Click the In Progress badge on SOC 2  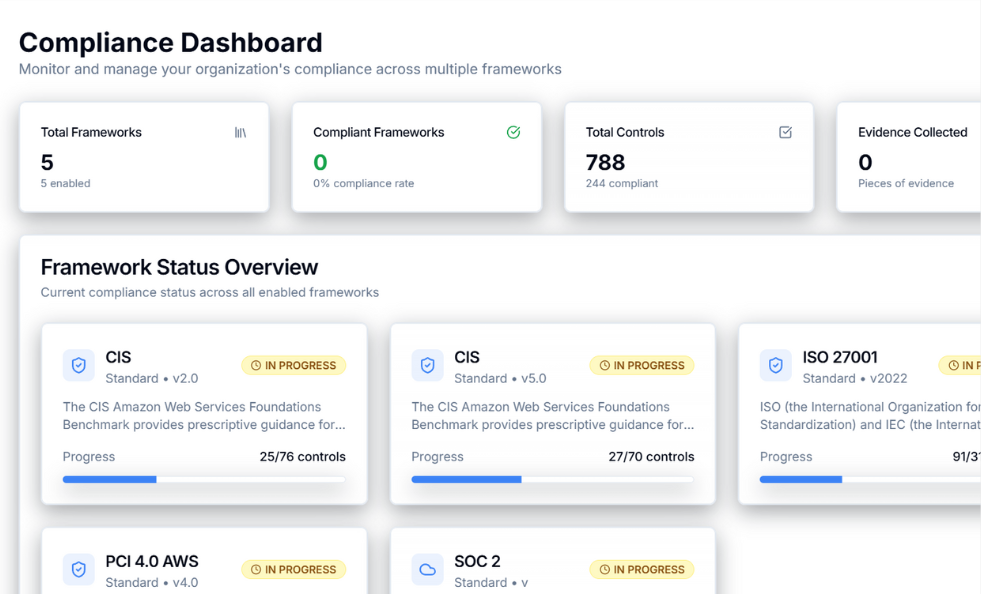point(641,570)
